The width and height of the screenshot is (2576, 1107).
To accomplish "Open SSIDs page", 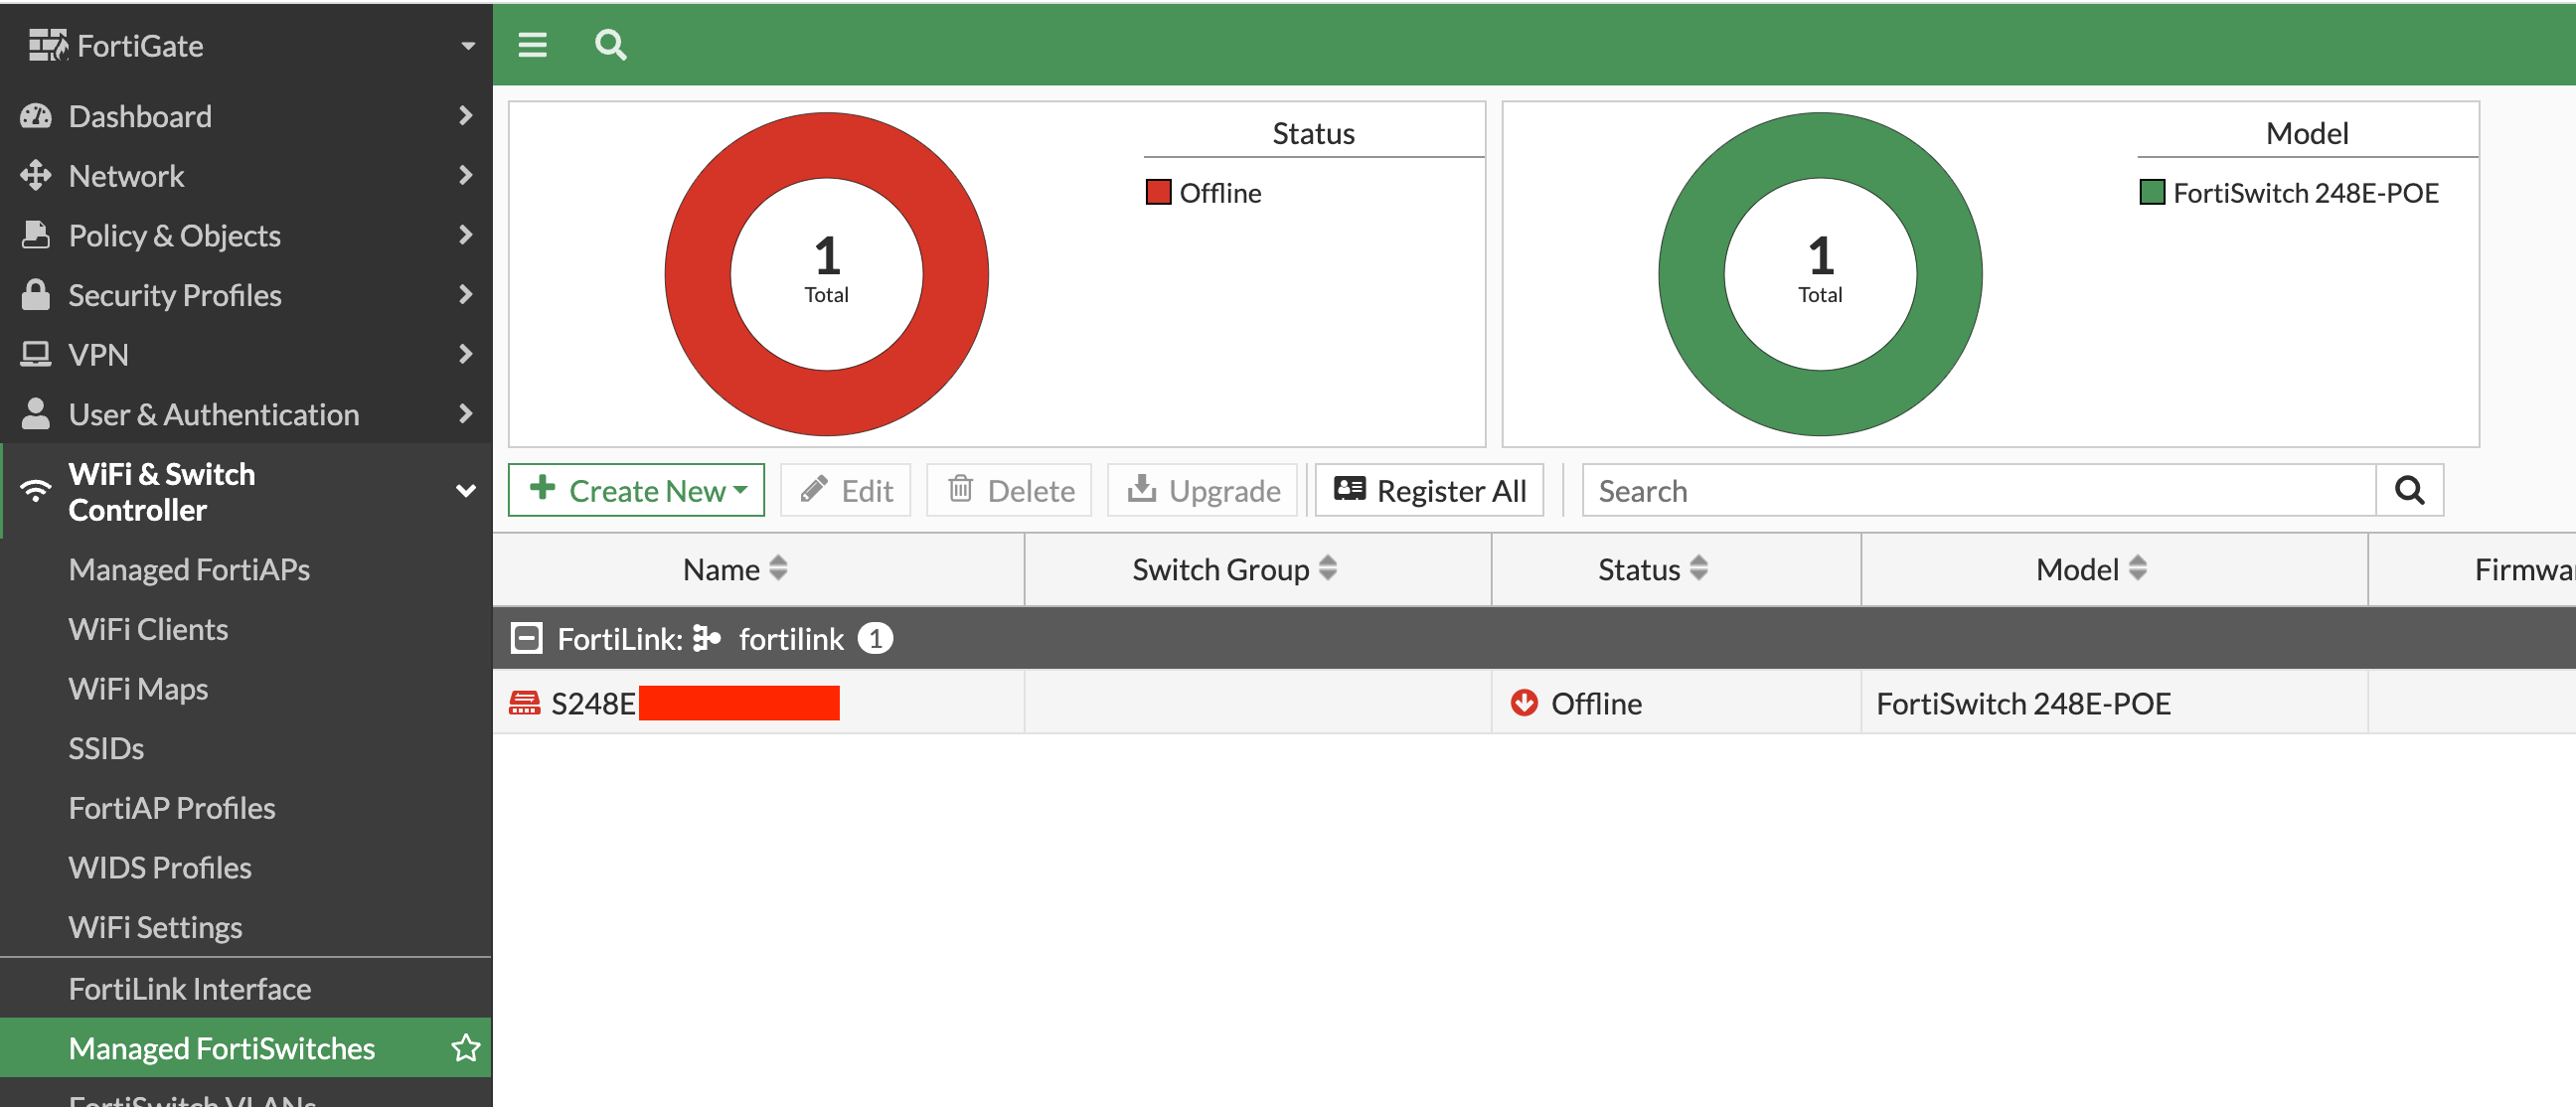I will pyautogui.click(x=106, y=748).
